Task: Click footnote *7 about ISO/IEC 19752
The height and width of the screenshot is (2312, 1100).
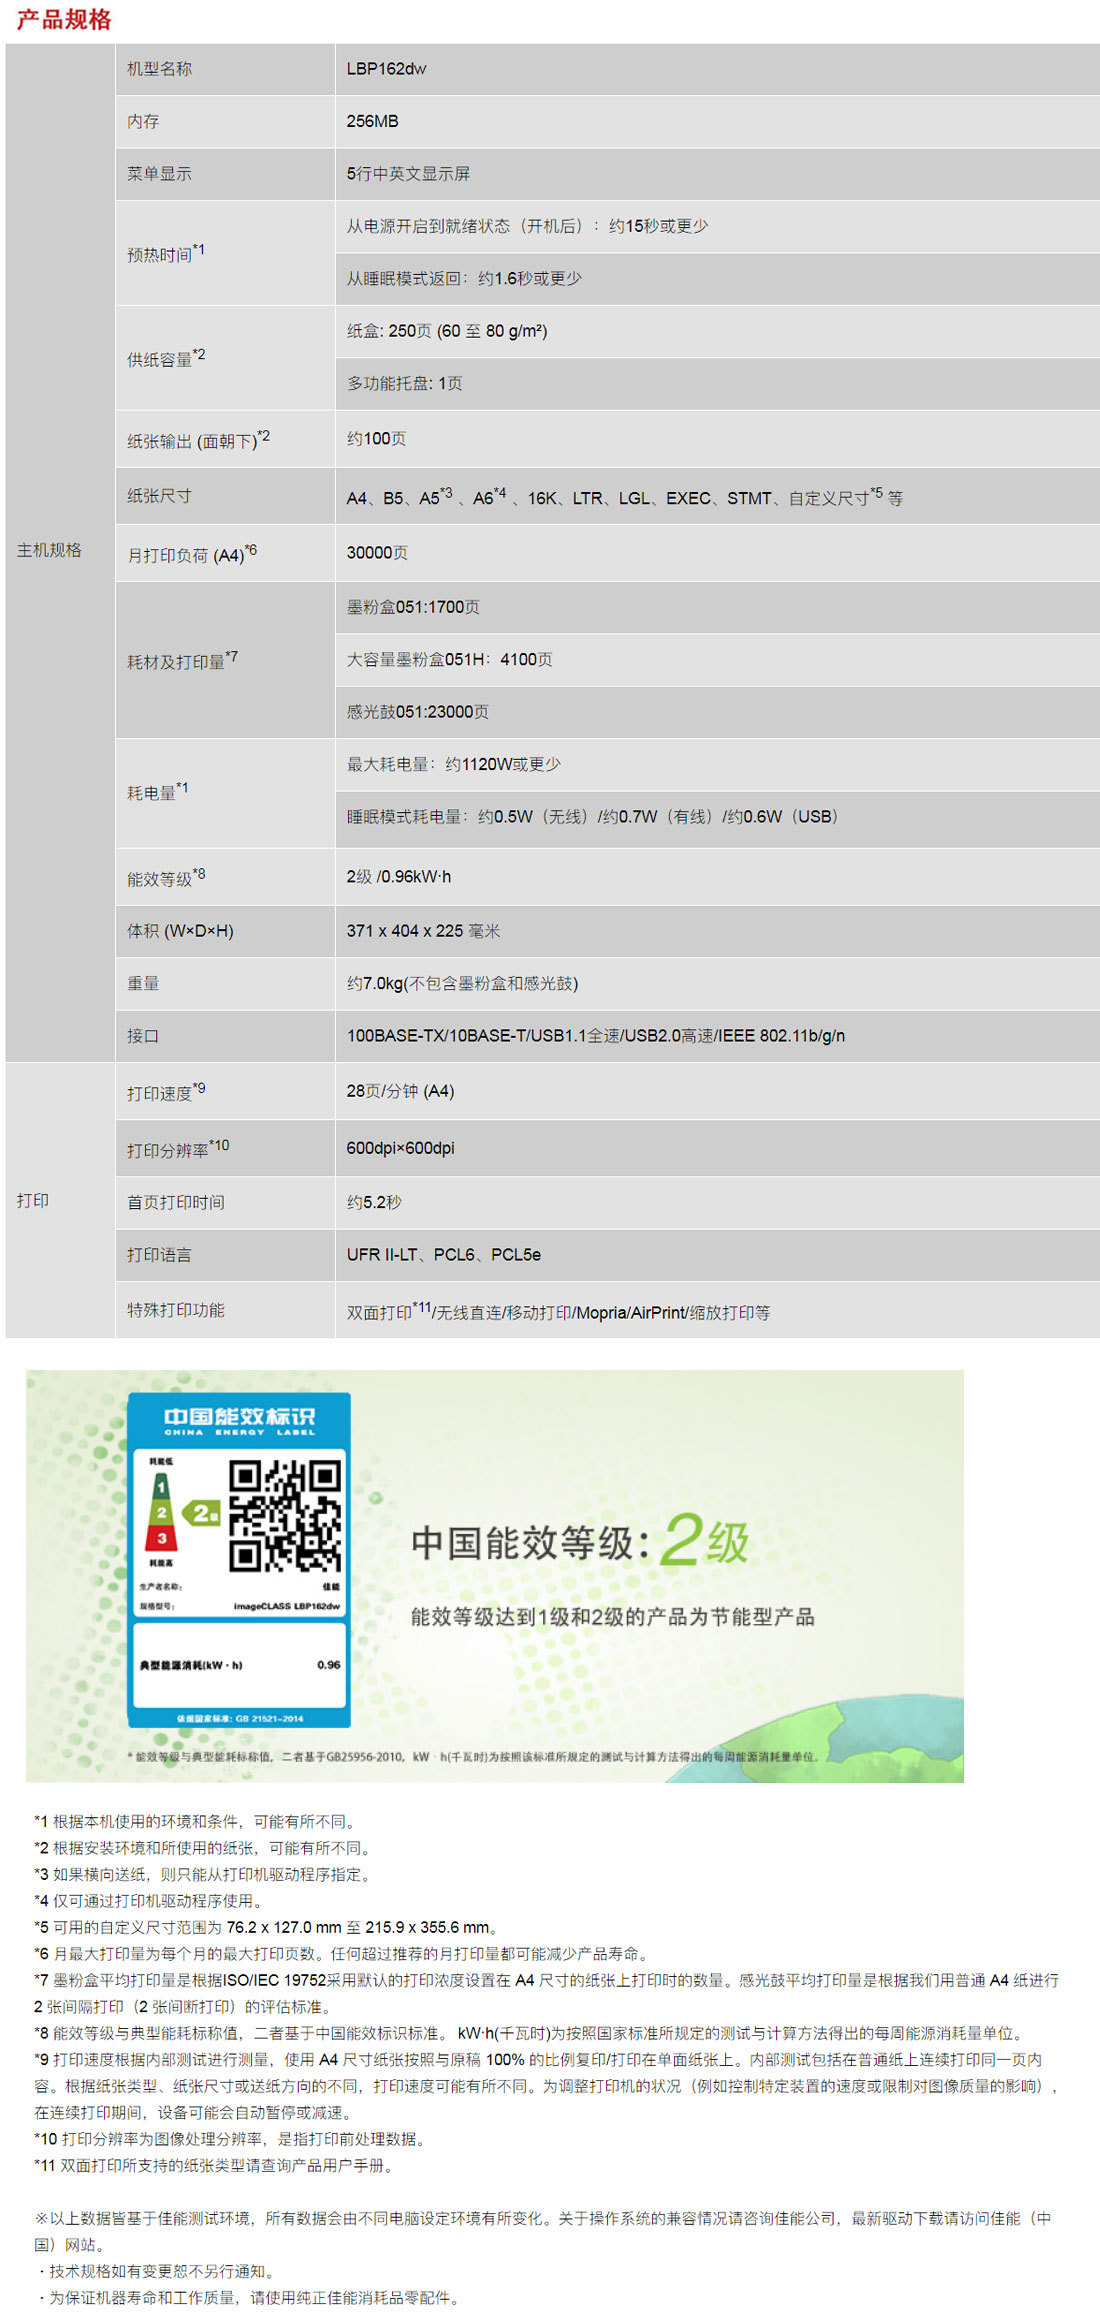Action: pyautogui.click(x=546, y=1993)
